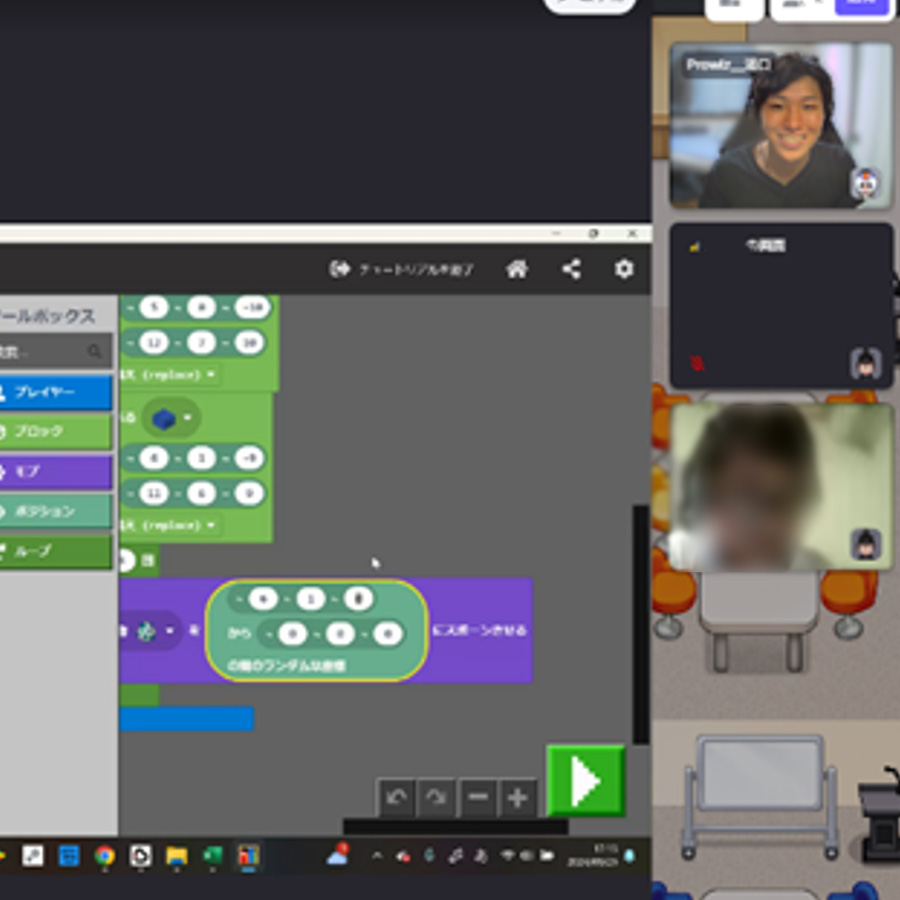Image resolution: width=900 pixels, height=900 pixels.
Task: Zoom out with the minus button
Action: pyautogui.click(x=478, y=797)
